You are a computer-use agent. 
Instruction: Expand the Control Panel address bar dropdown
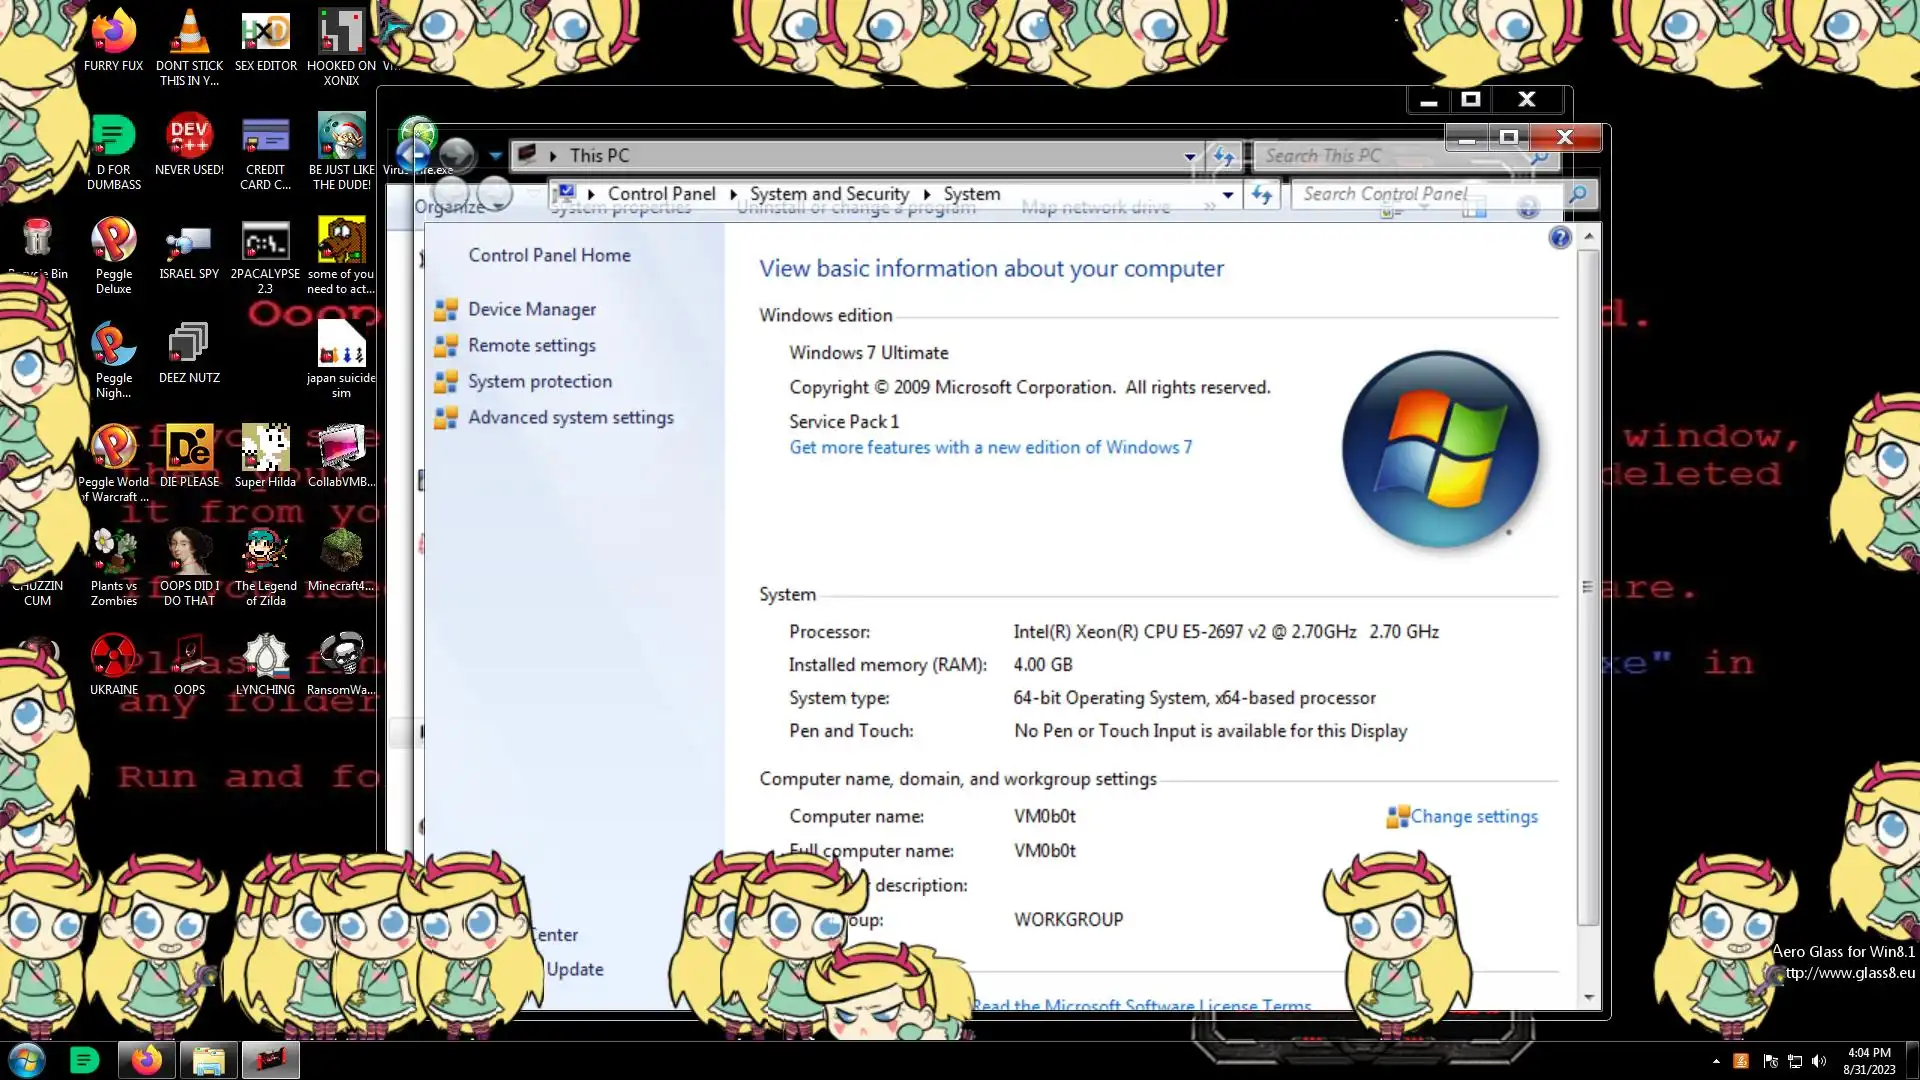tap(1228, 194)
